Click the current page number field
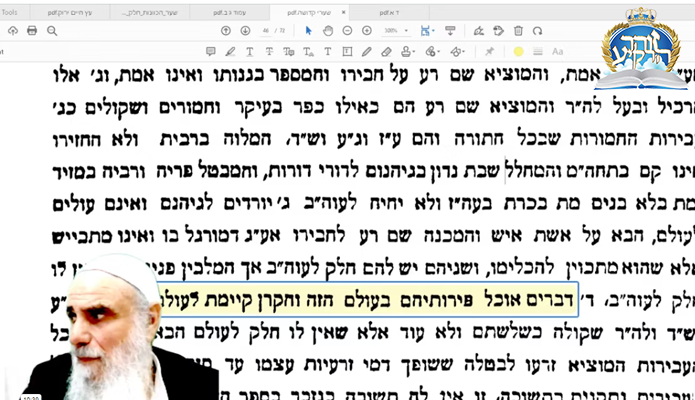This screenshot has width=695, height=400. pyautogui.click(x=266, y=30)
